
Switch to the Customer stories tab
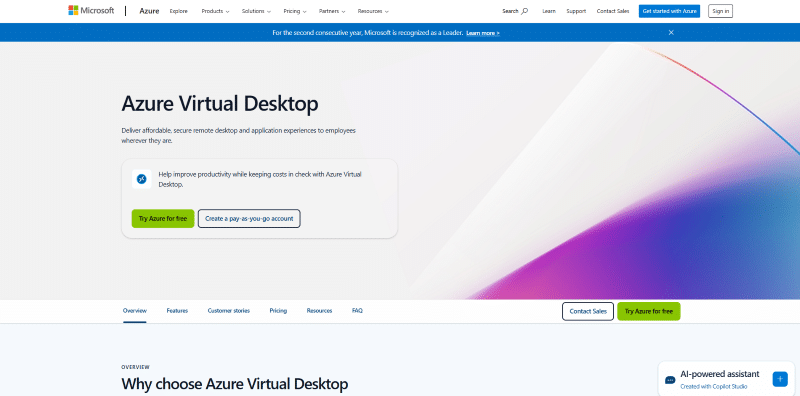(x=229, y=311)
